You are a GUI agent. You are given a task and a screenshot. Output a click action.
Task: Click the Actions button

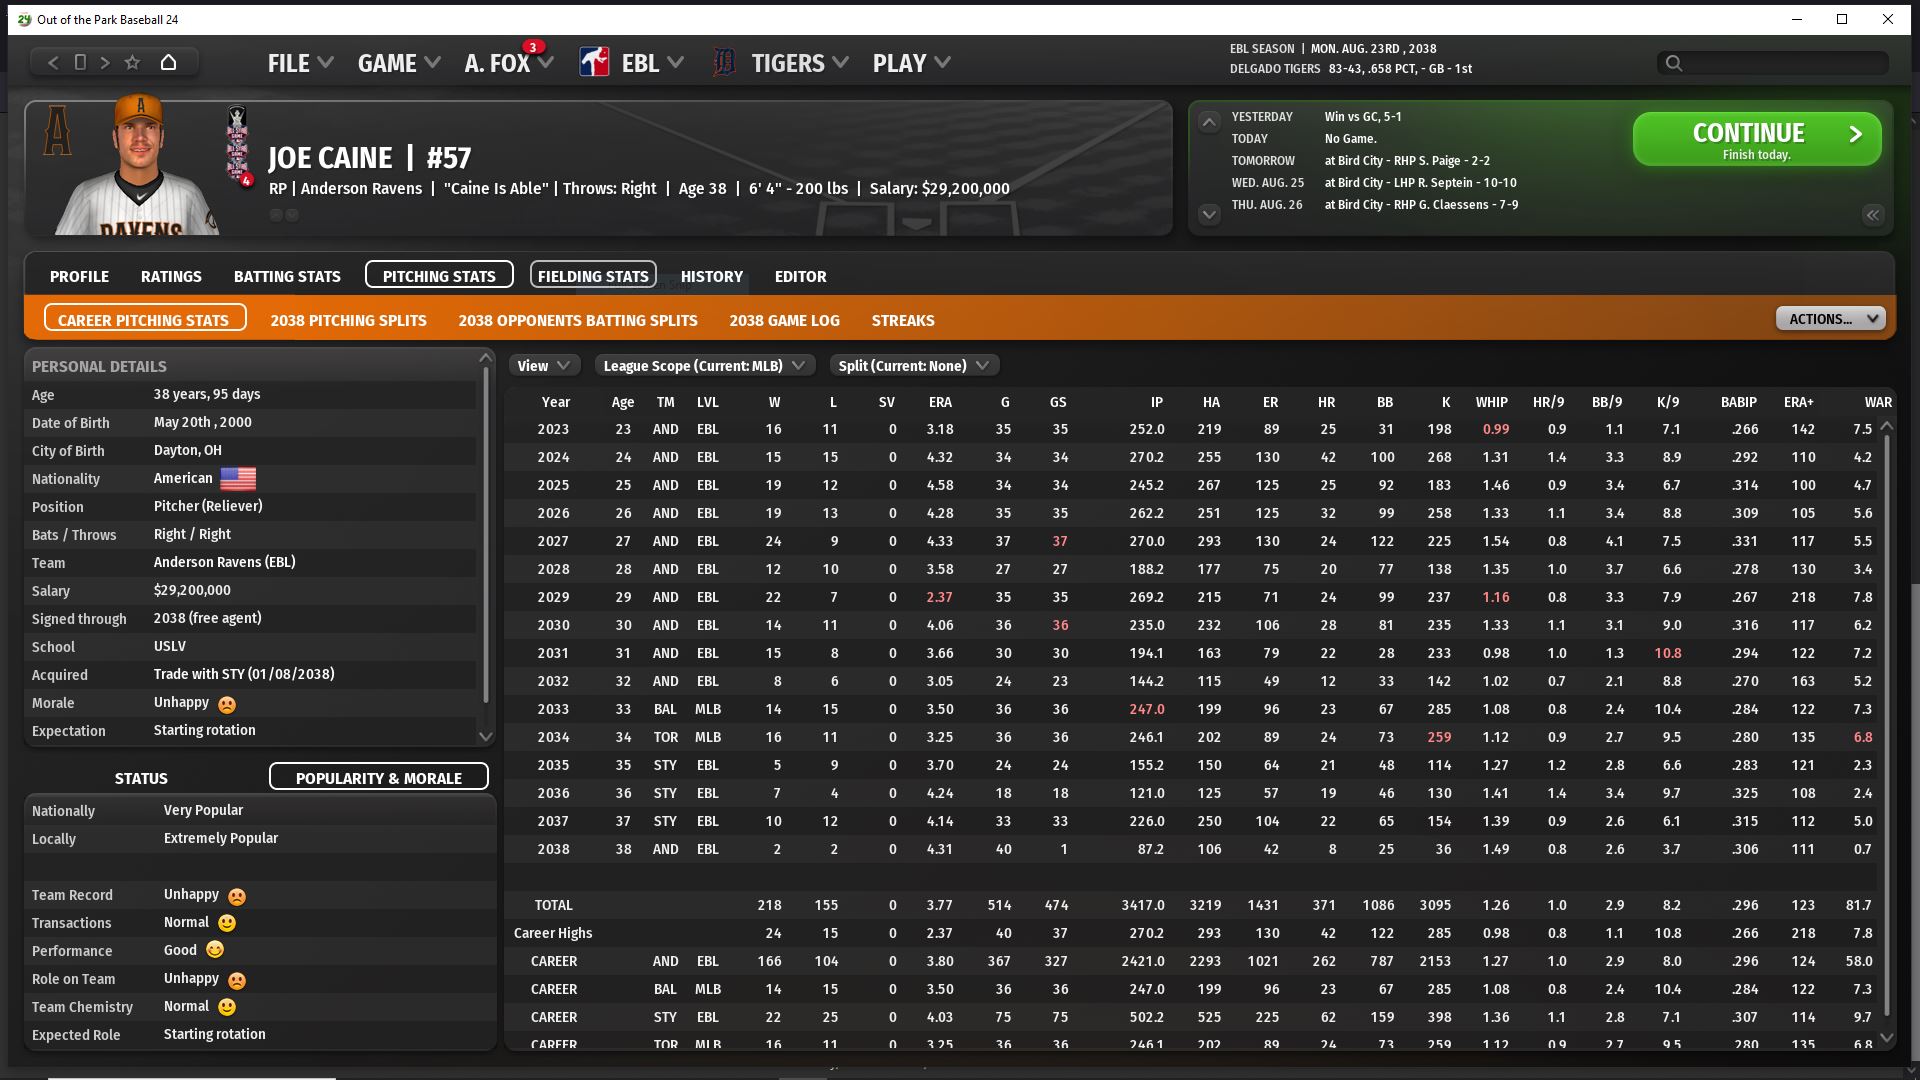coord(1830,319)
